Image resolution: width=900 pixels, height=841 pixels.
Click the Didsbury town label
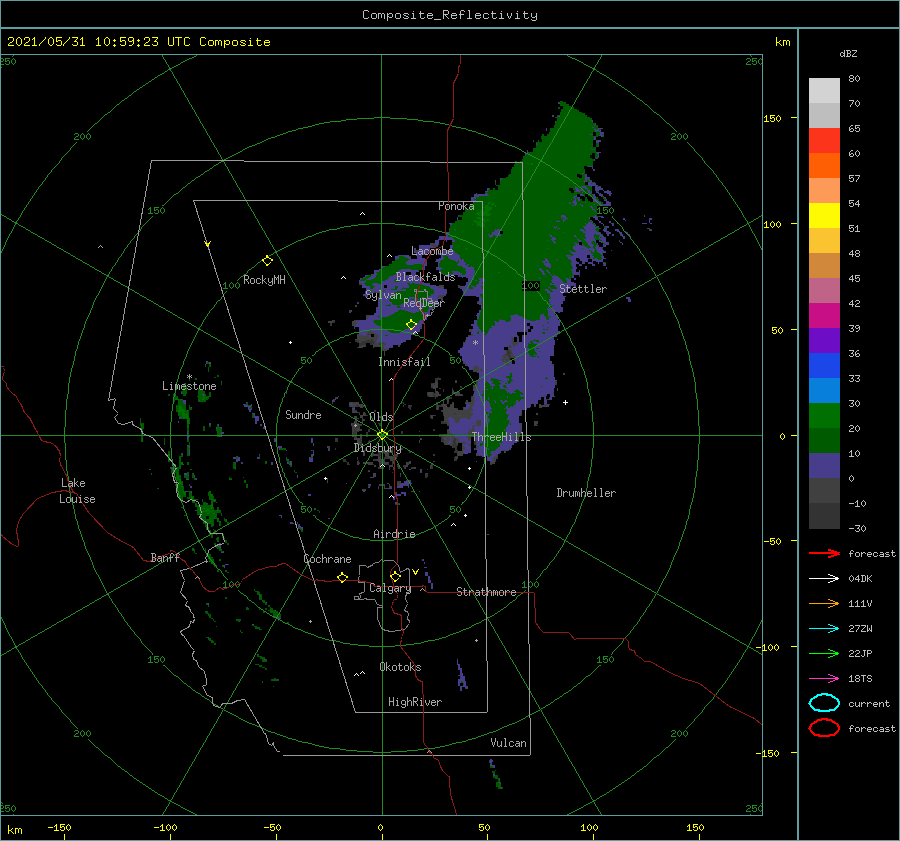coord(378,448)
